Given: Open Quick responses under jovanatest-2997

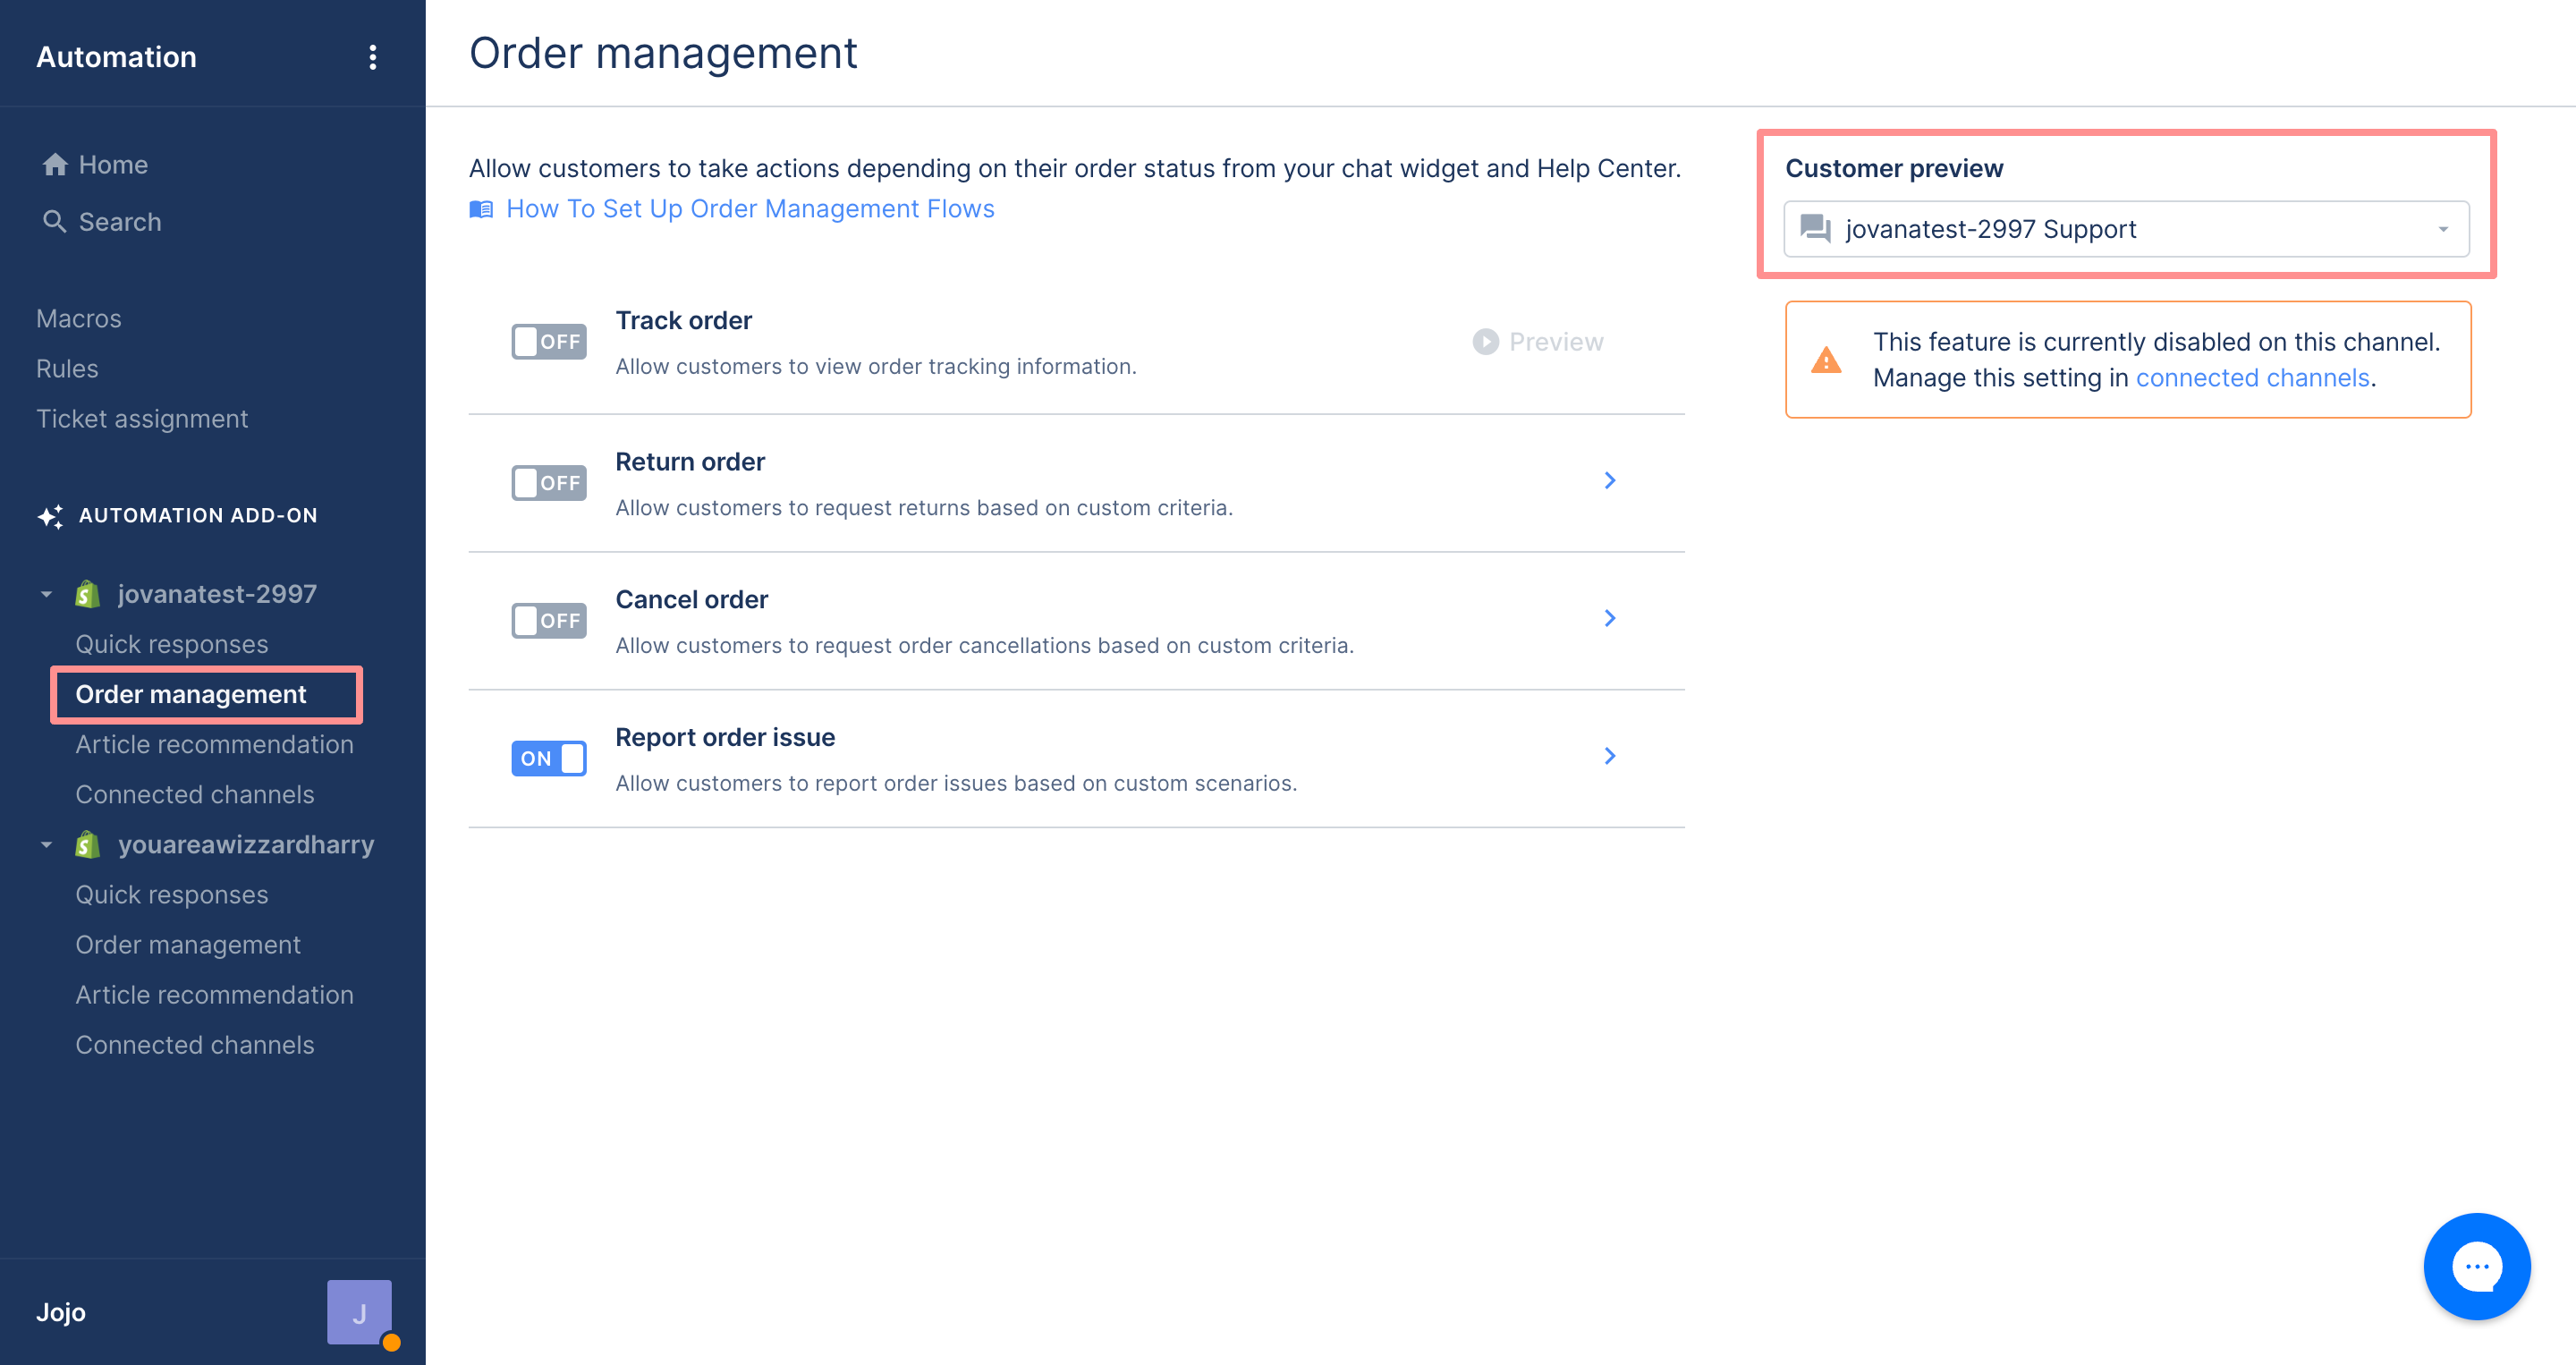Looking at the screenshot, I should 172,644.
